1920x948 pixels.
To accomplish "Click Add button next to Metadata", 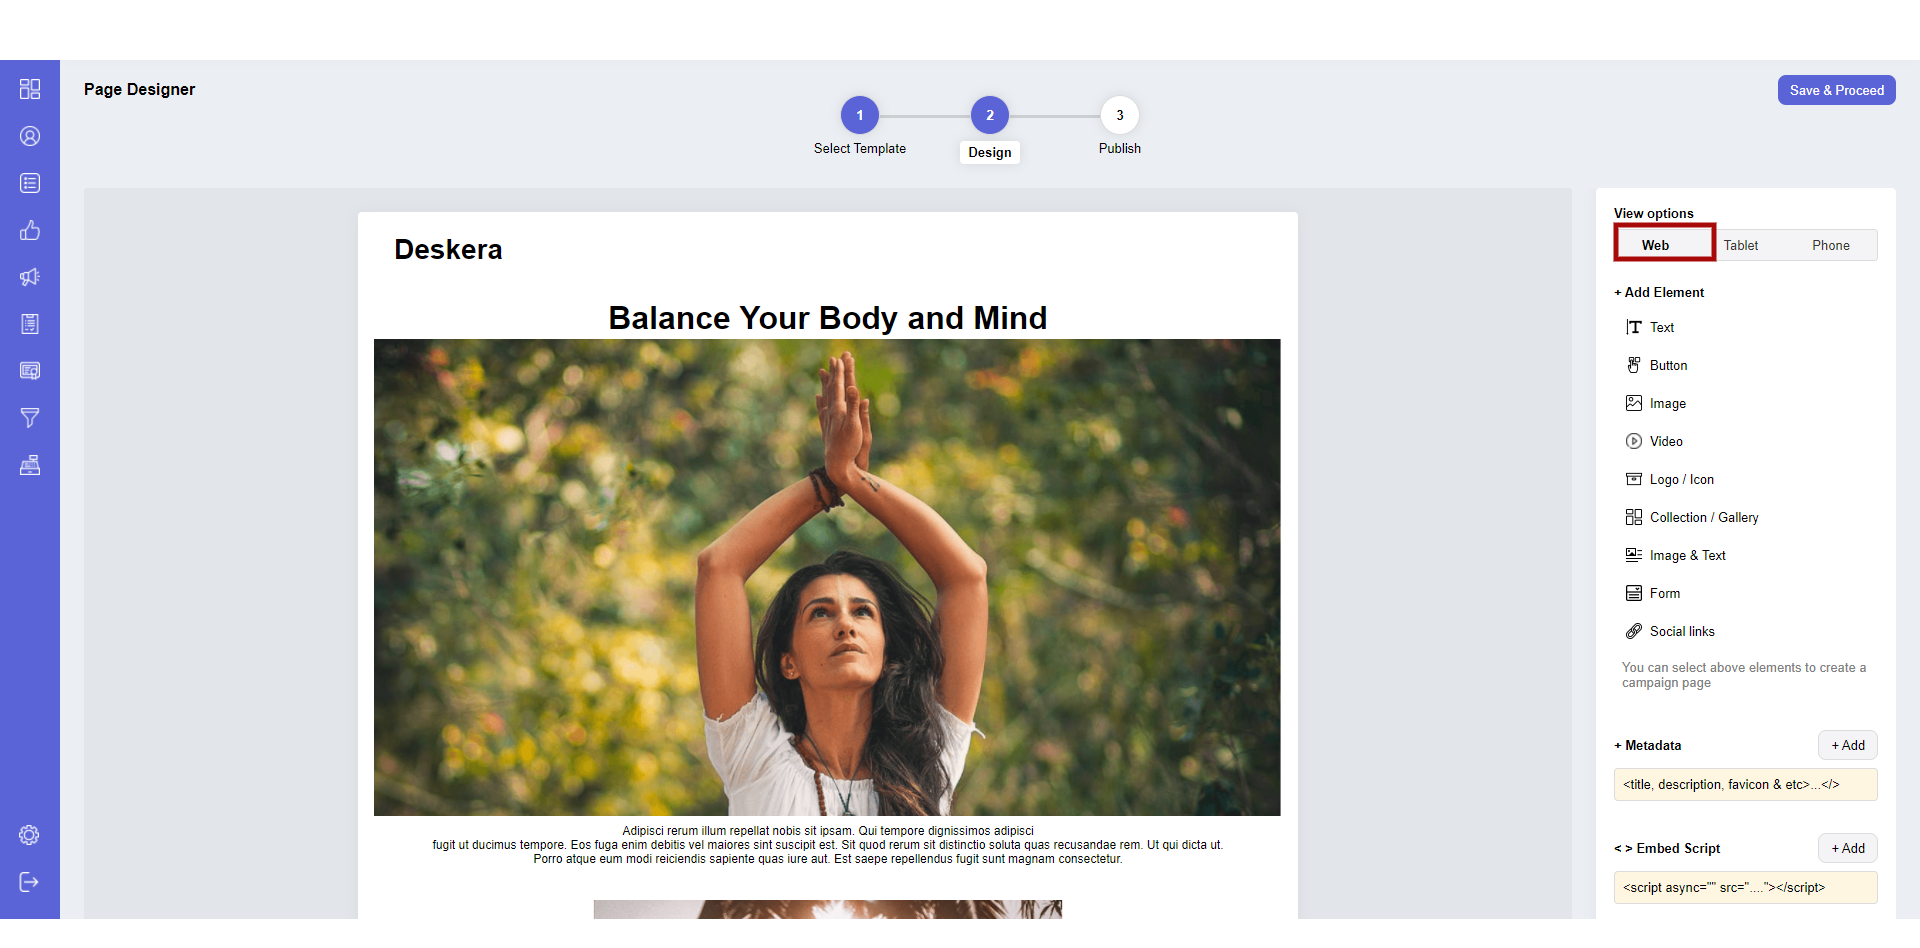I will (1848, 745).
